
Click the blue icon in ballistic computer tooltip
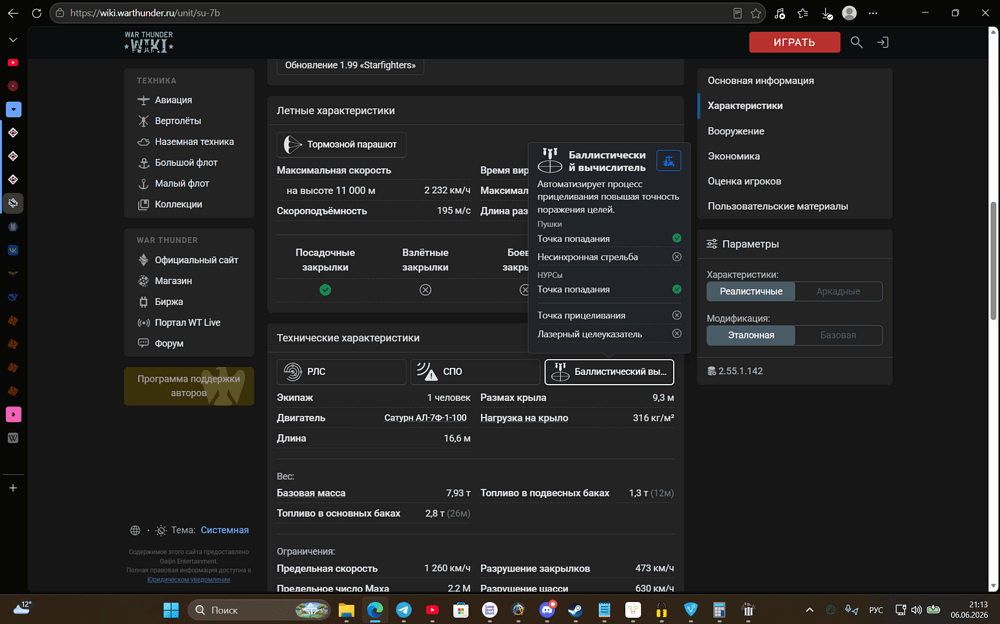(668, 161)
